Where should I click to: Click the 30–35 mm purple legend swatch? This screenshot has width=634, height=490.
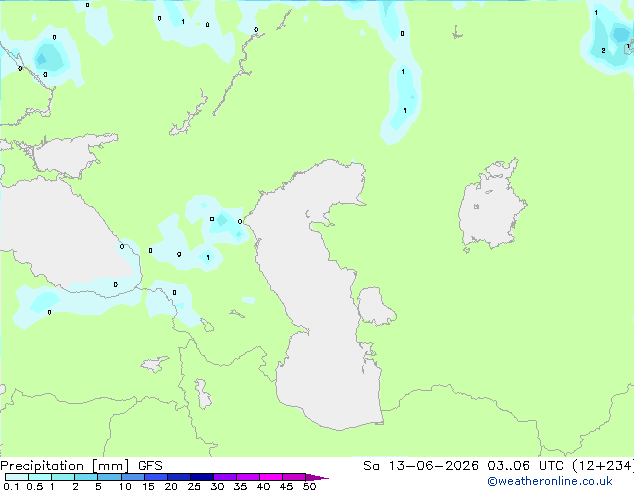(x=224, y=477)
